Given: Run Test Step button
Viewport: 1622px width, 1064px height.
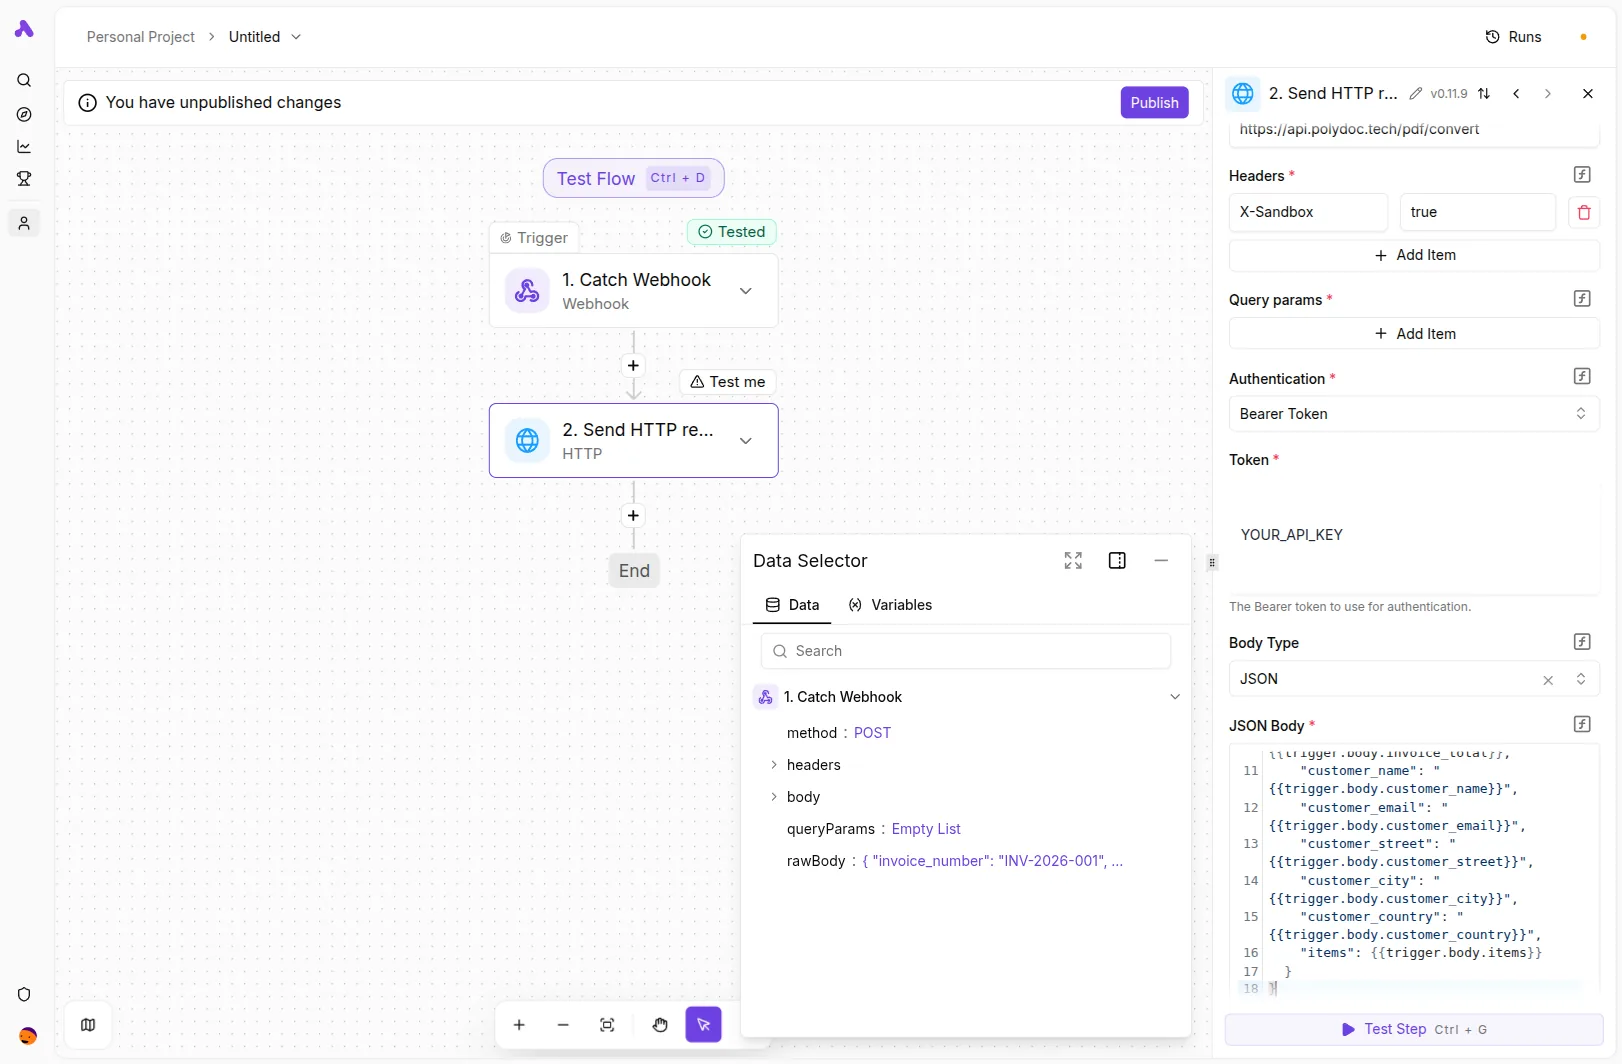Looking at the screenshot, I should point(1414,1029).
